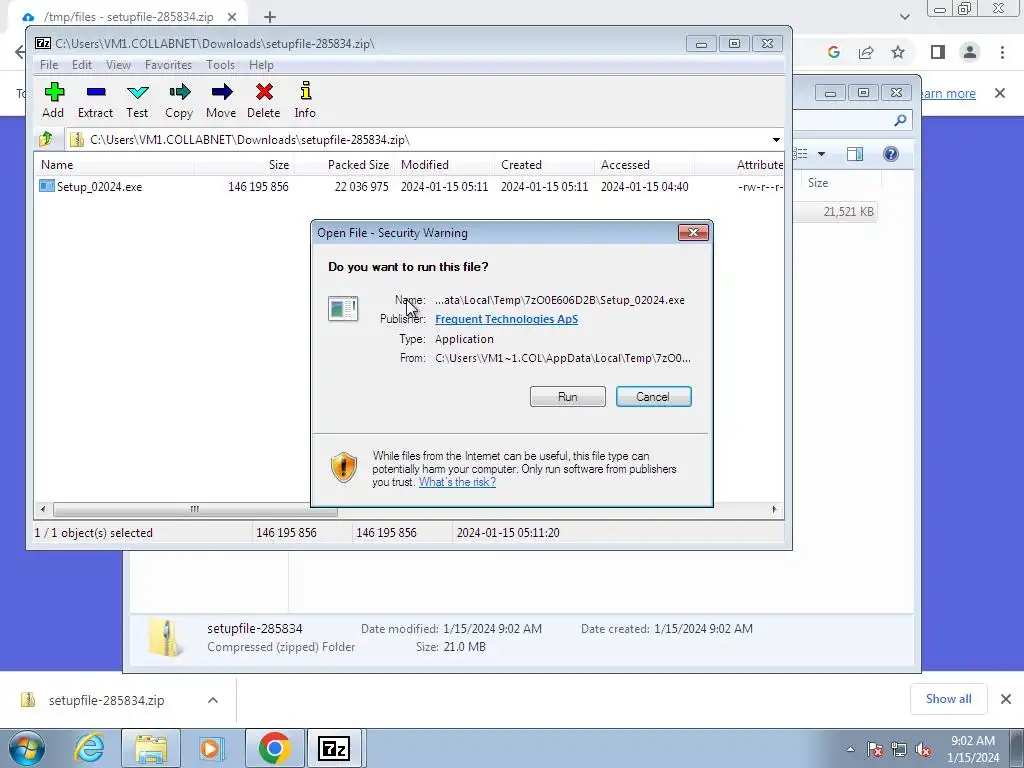The image size is (1024, 768).
Task: Bookmark this page with the star icon
Action: (x=899, y=52)
